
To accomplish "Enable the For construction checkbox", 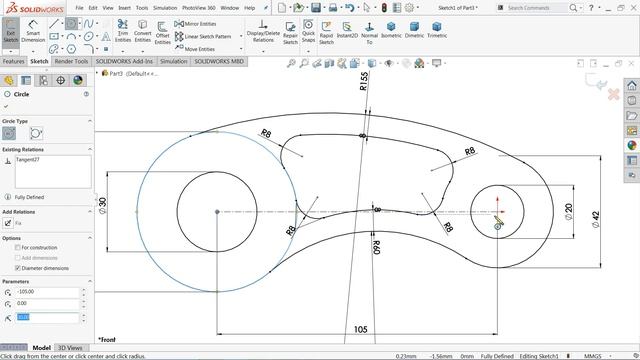I will point(18,247).
